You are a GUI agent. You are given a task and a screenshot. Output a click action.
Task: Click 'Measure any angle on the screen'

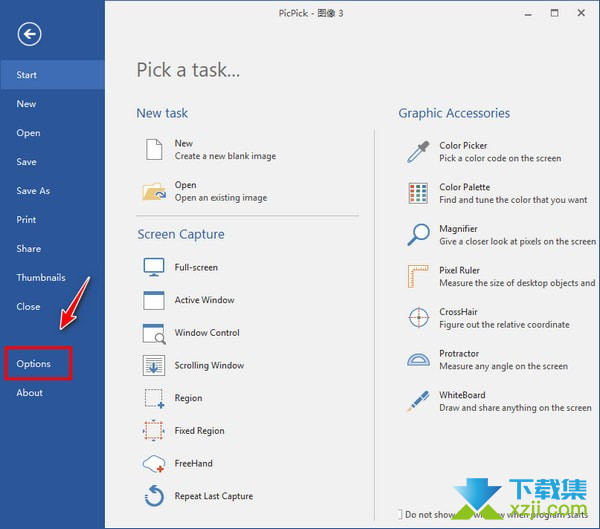click(x=504, y=367)
